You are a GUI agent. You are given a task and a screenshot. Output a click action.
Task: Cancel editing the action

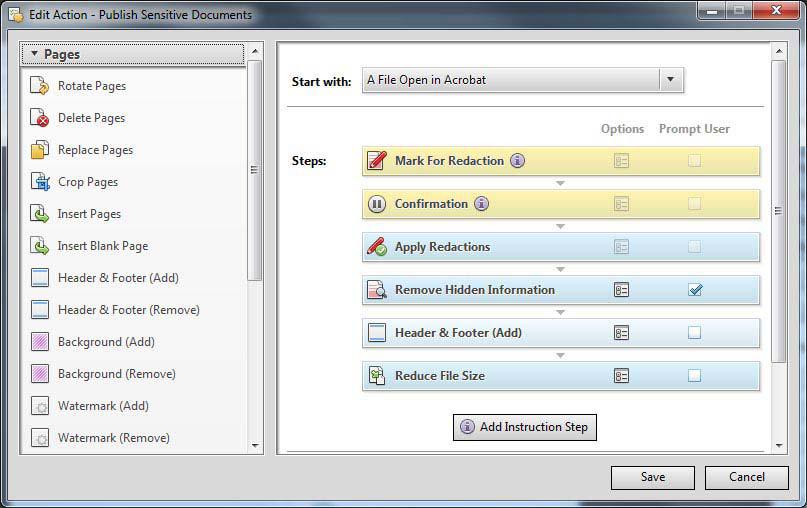[746, 477]
